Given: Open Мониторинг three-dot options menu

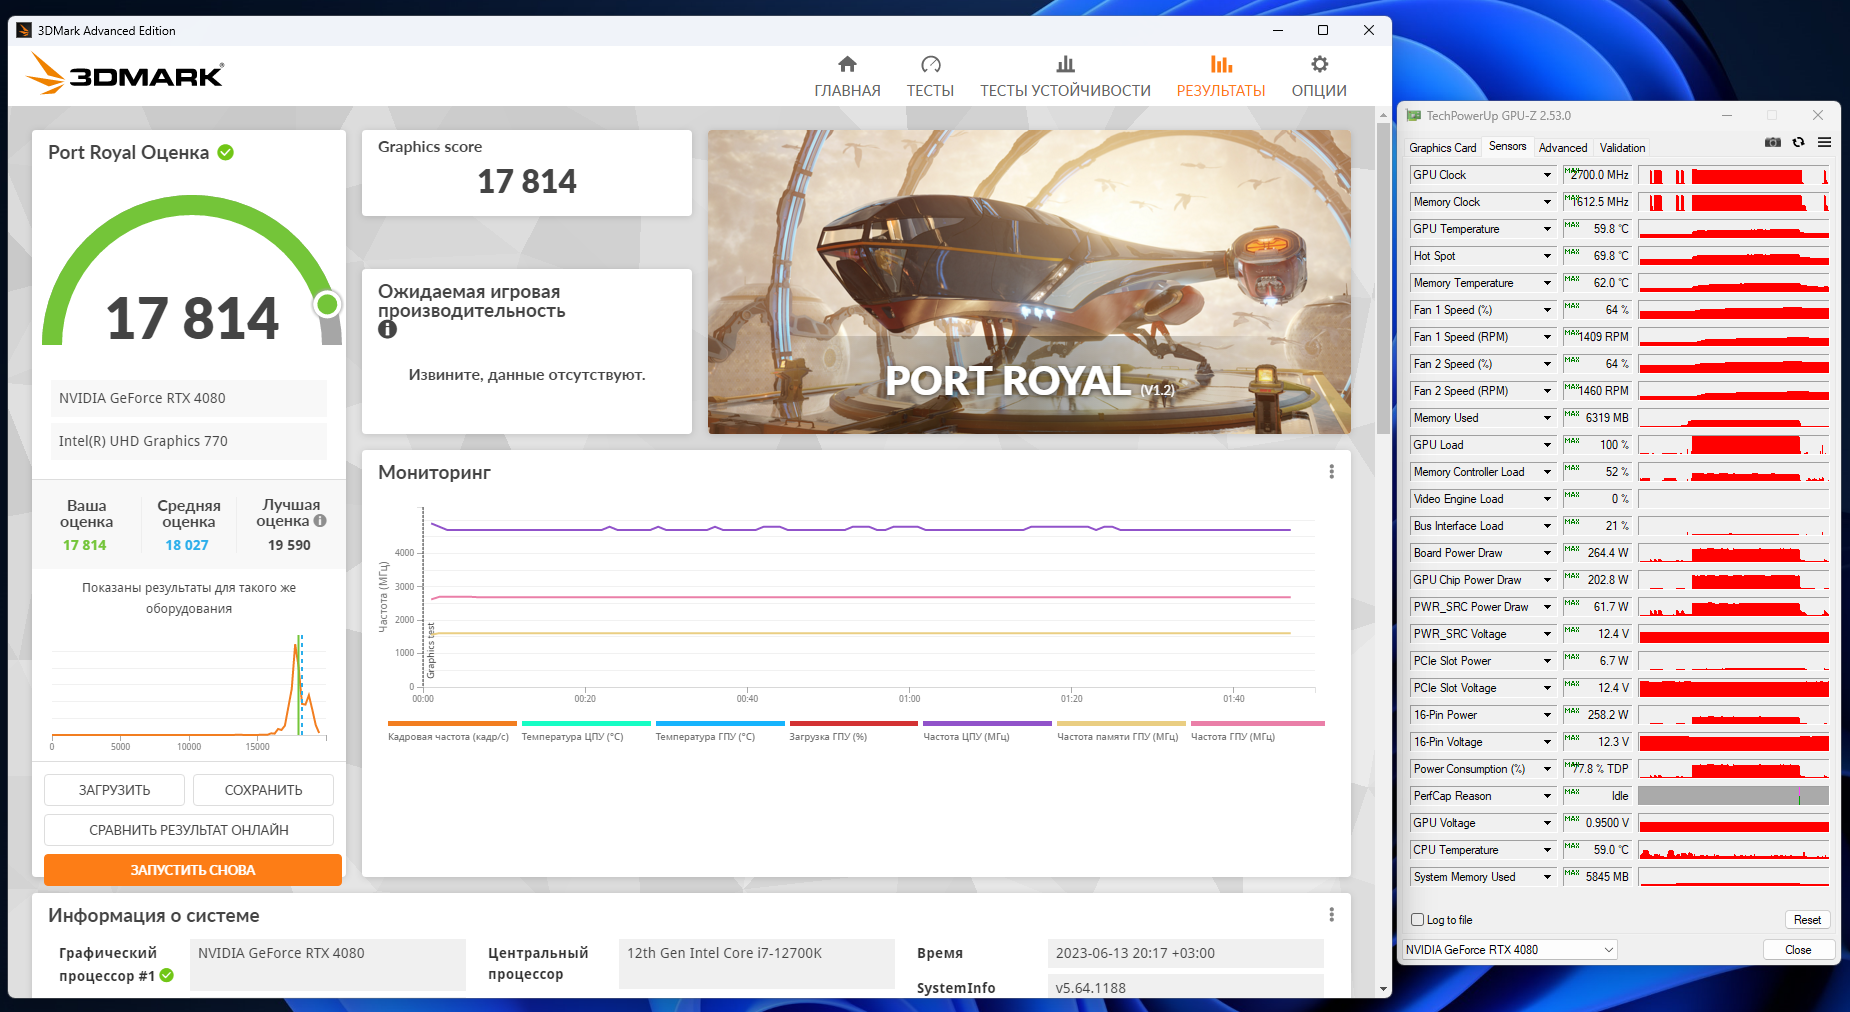Looking at the screenshot, I should tap(1331, 472).
